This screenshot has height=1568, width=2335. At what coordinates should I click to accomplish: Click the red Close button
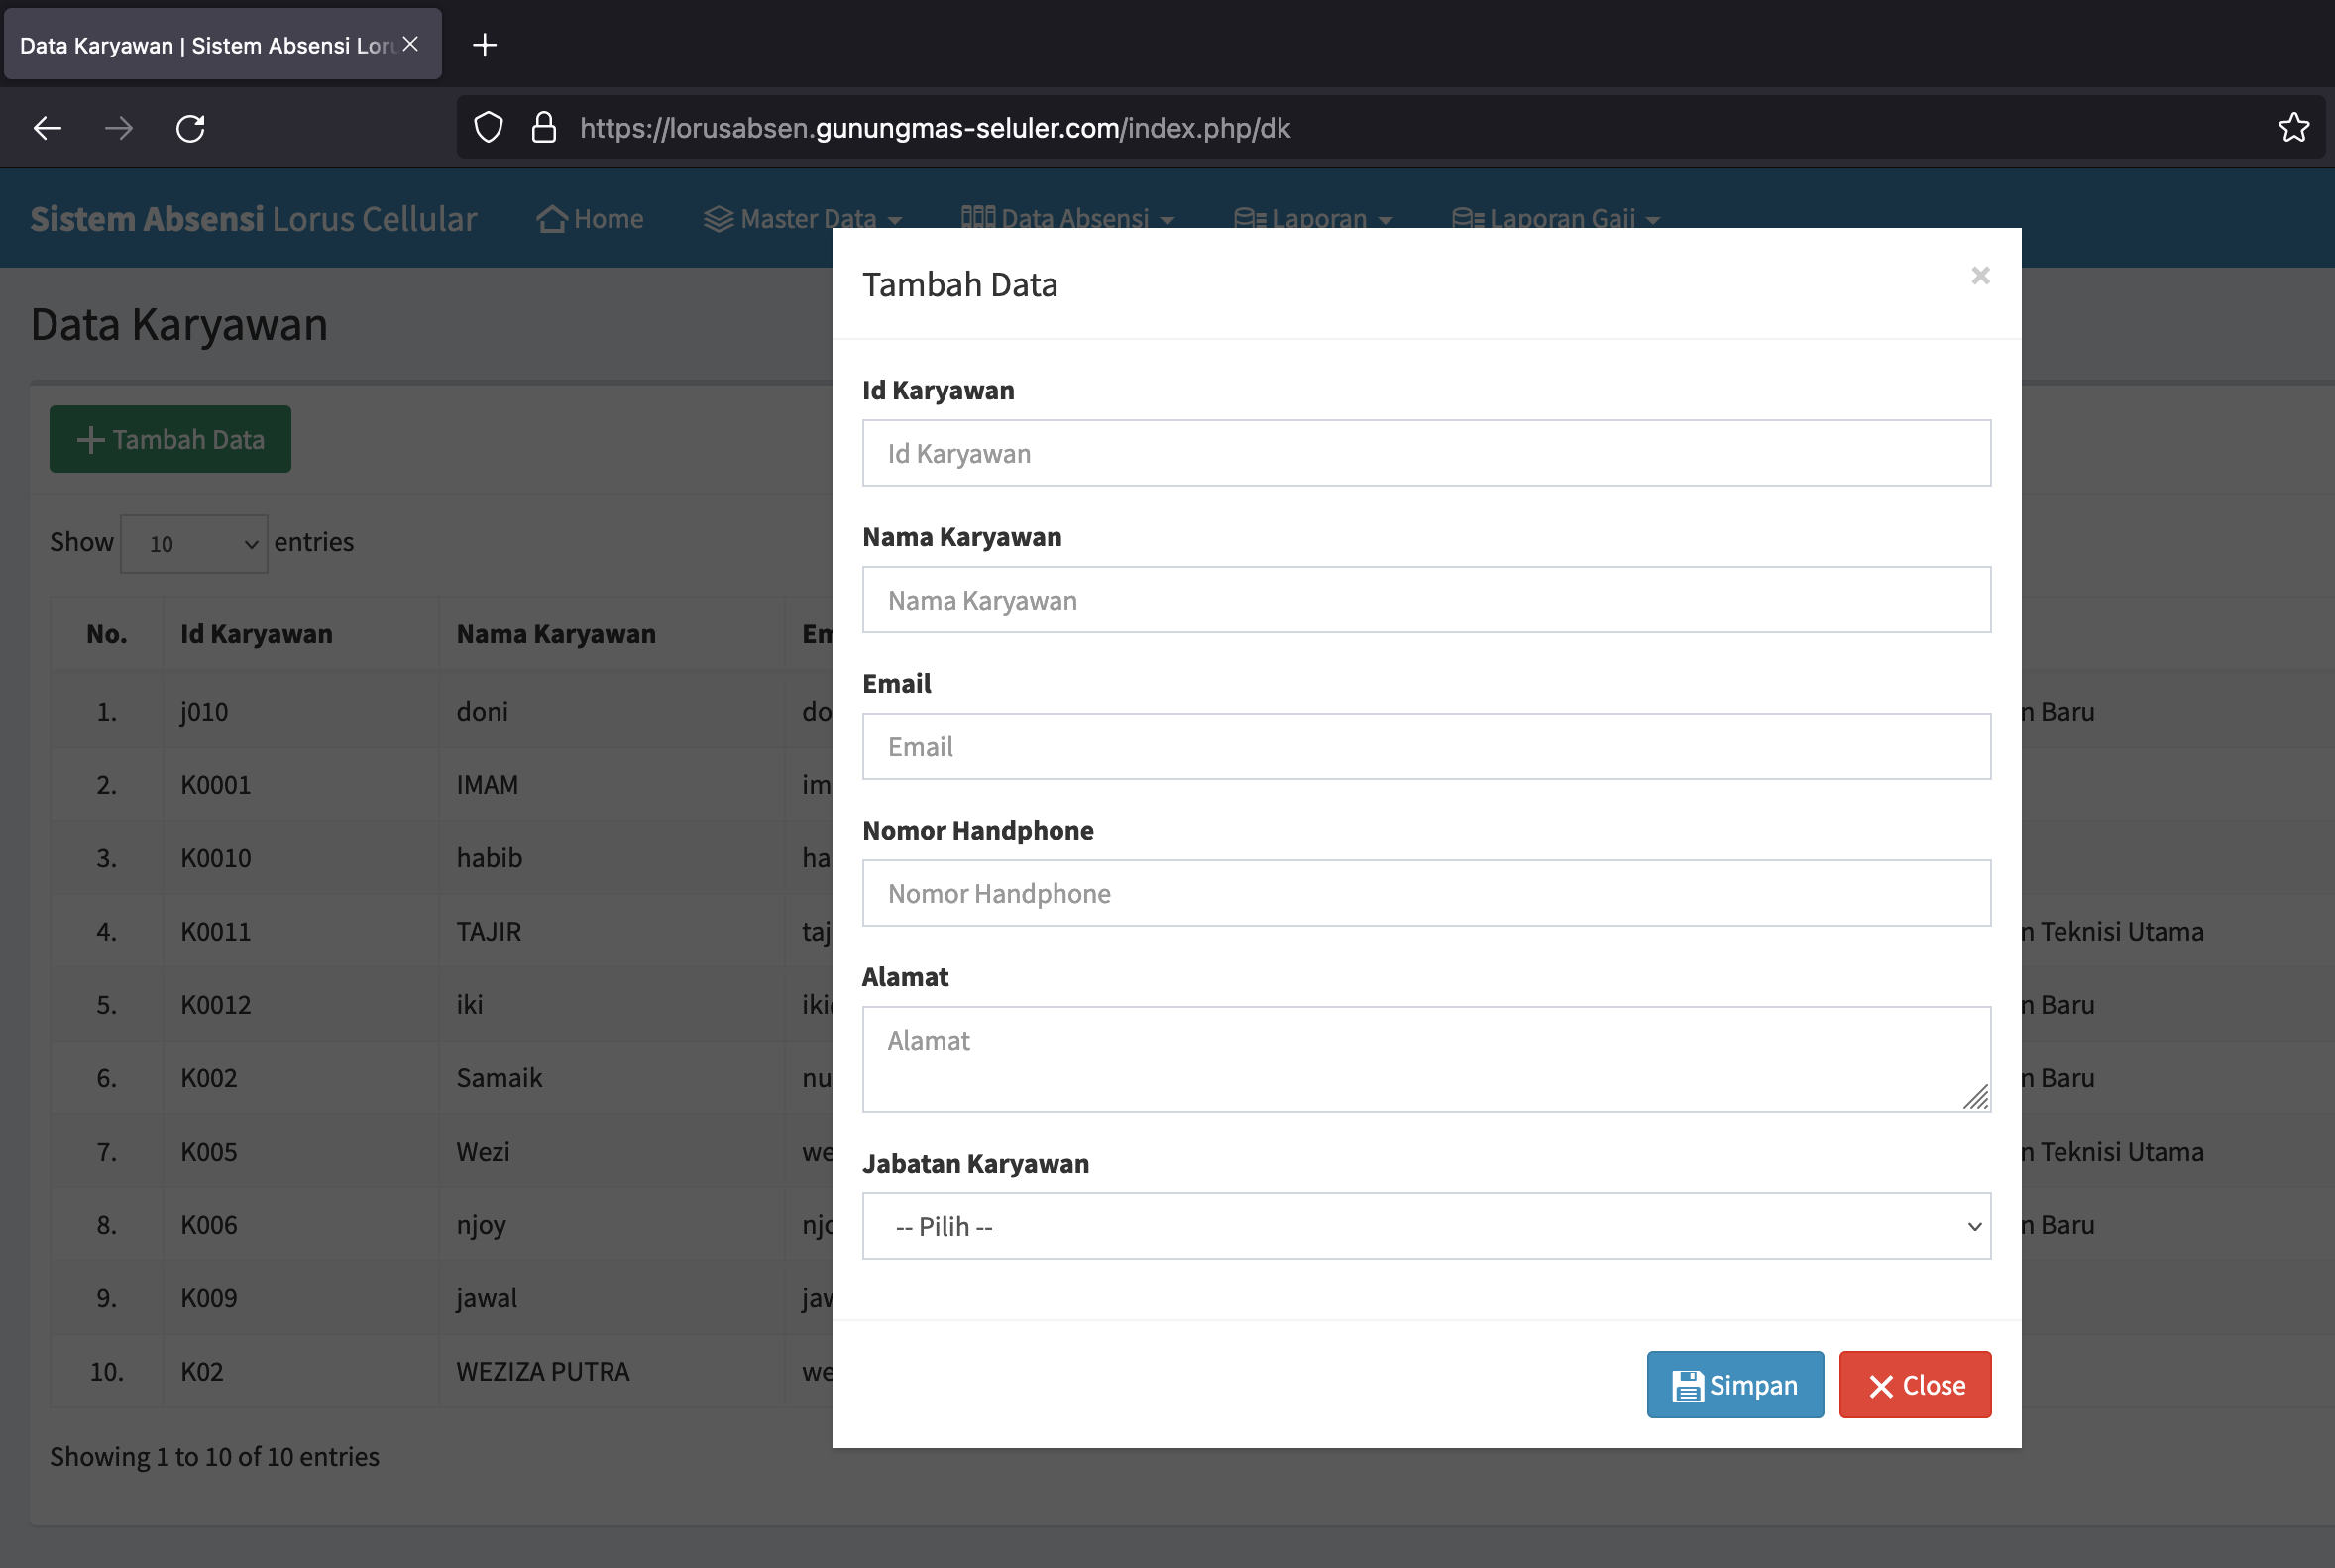[x=1915, y=1385]
